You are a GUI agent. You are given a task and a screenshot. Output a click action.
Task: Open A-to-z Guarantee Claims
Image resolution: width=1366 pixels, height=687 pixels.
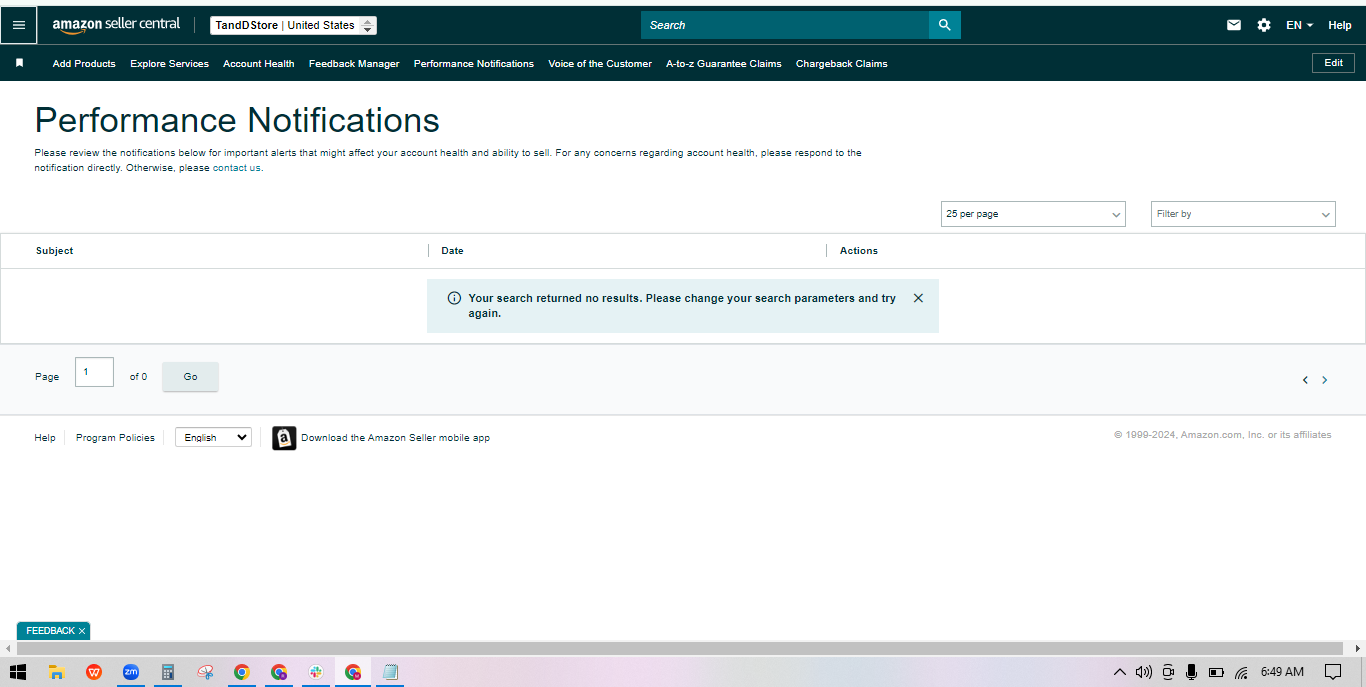tap(724, 63)
